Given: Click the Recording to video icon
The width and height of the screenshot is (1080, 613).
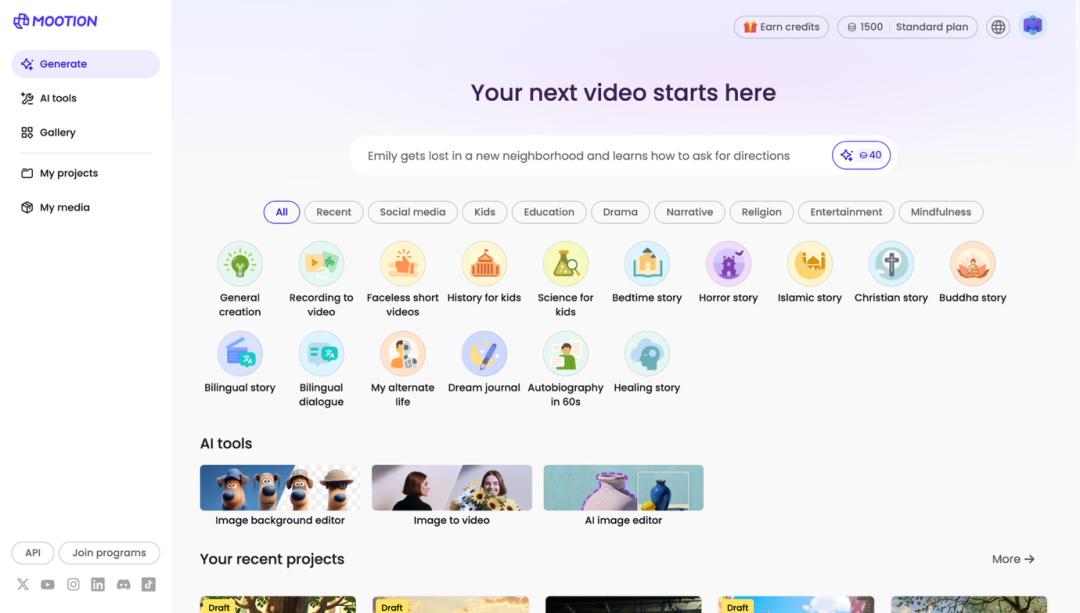Looking at the screenshot, I should coord(321,264).
